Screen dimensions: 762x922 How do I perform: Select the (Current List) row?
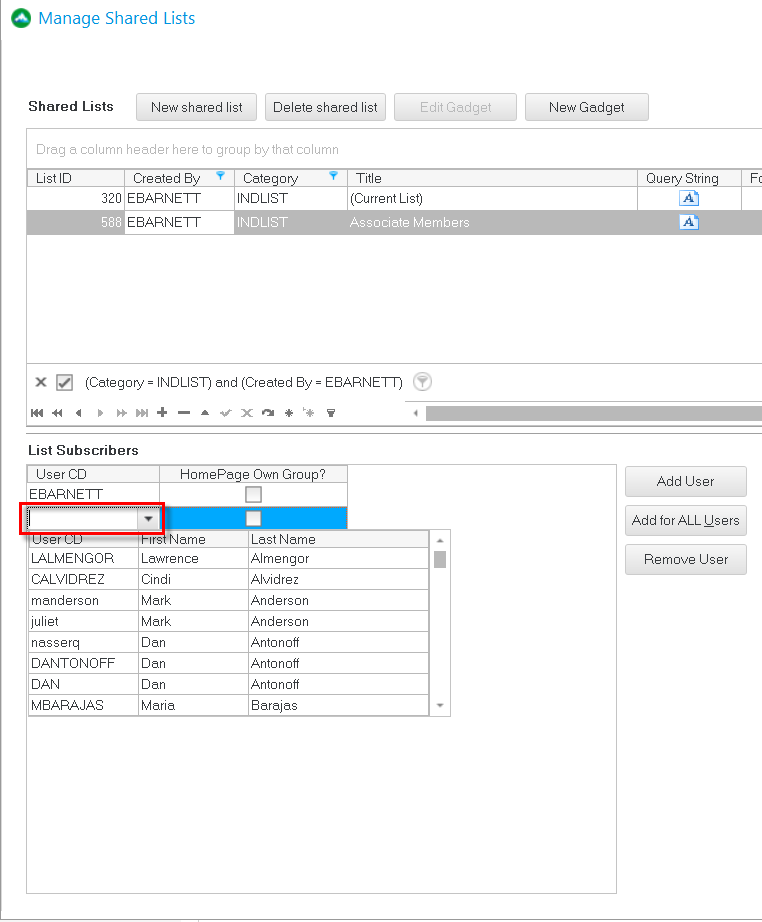pos(395,198)
